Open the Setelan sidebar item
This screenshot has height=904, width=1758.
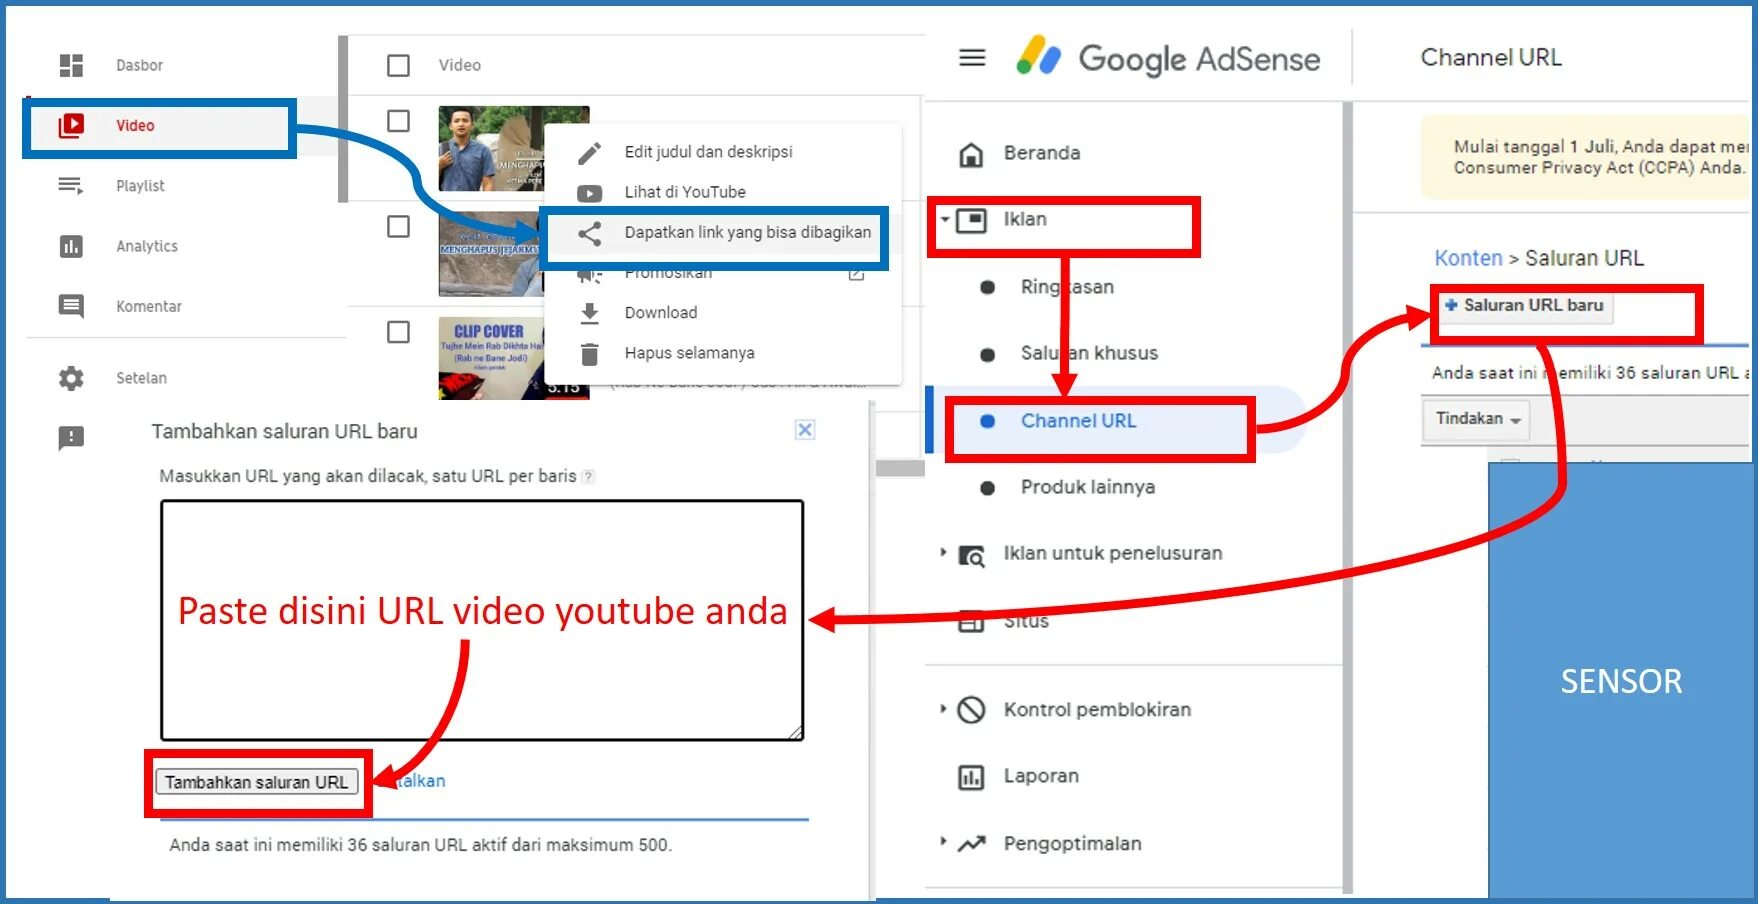141,378
